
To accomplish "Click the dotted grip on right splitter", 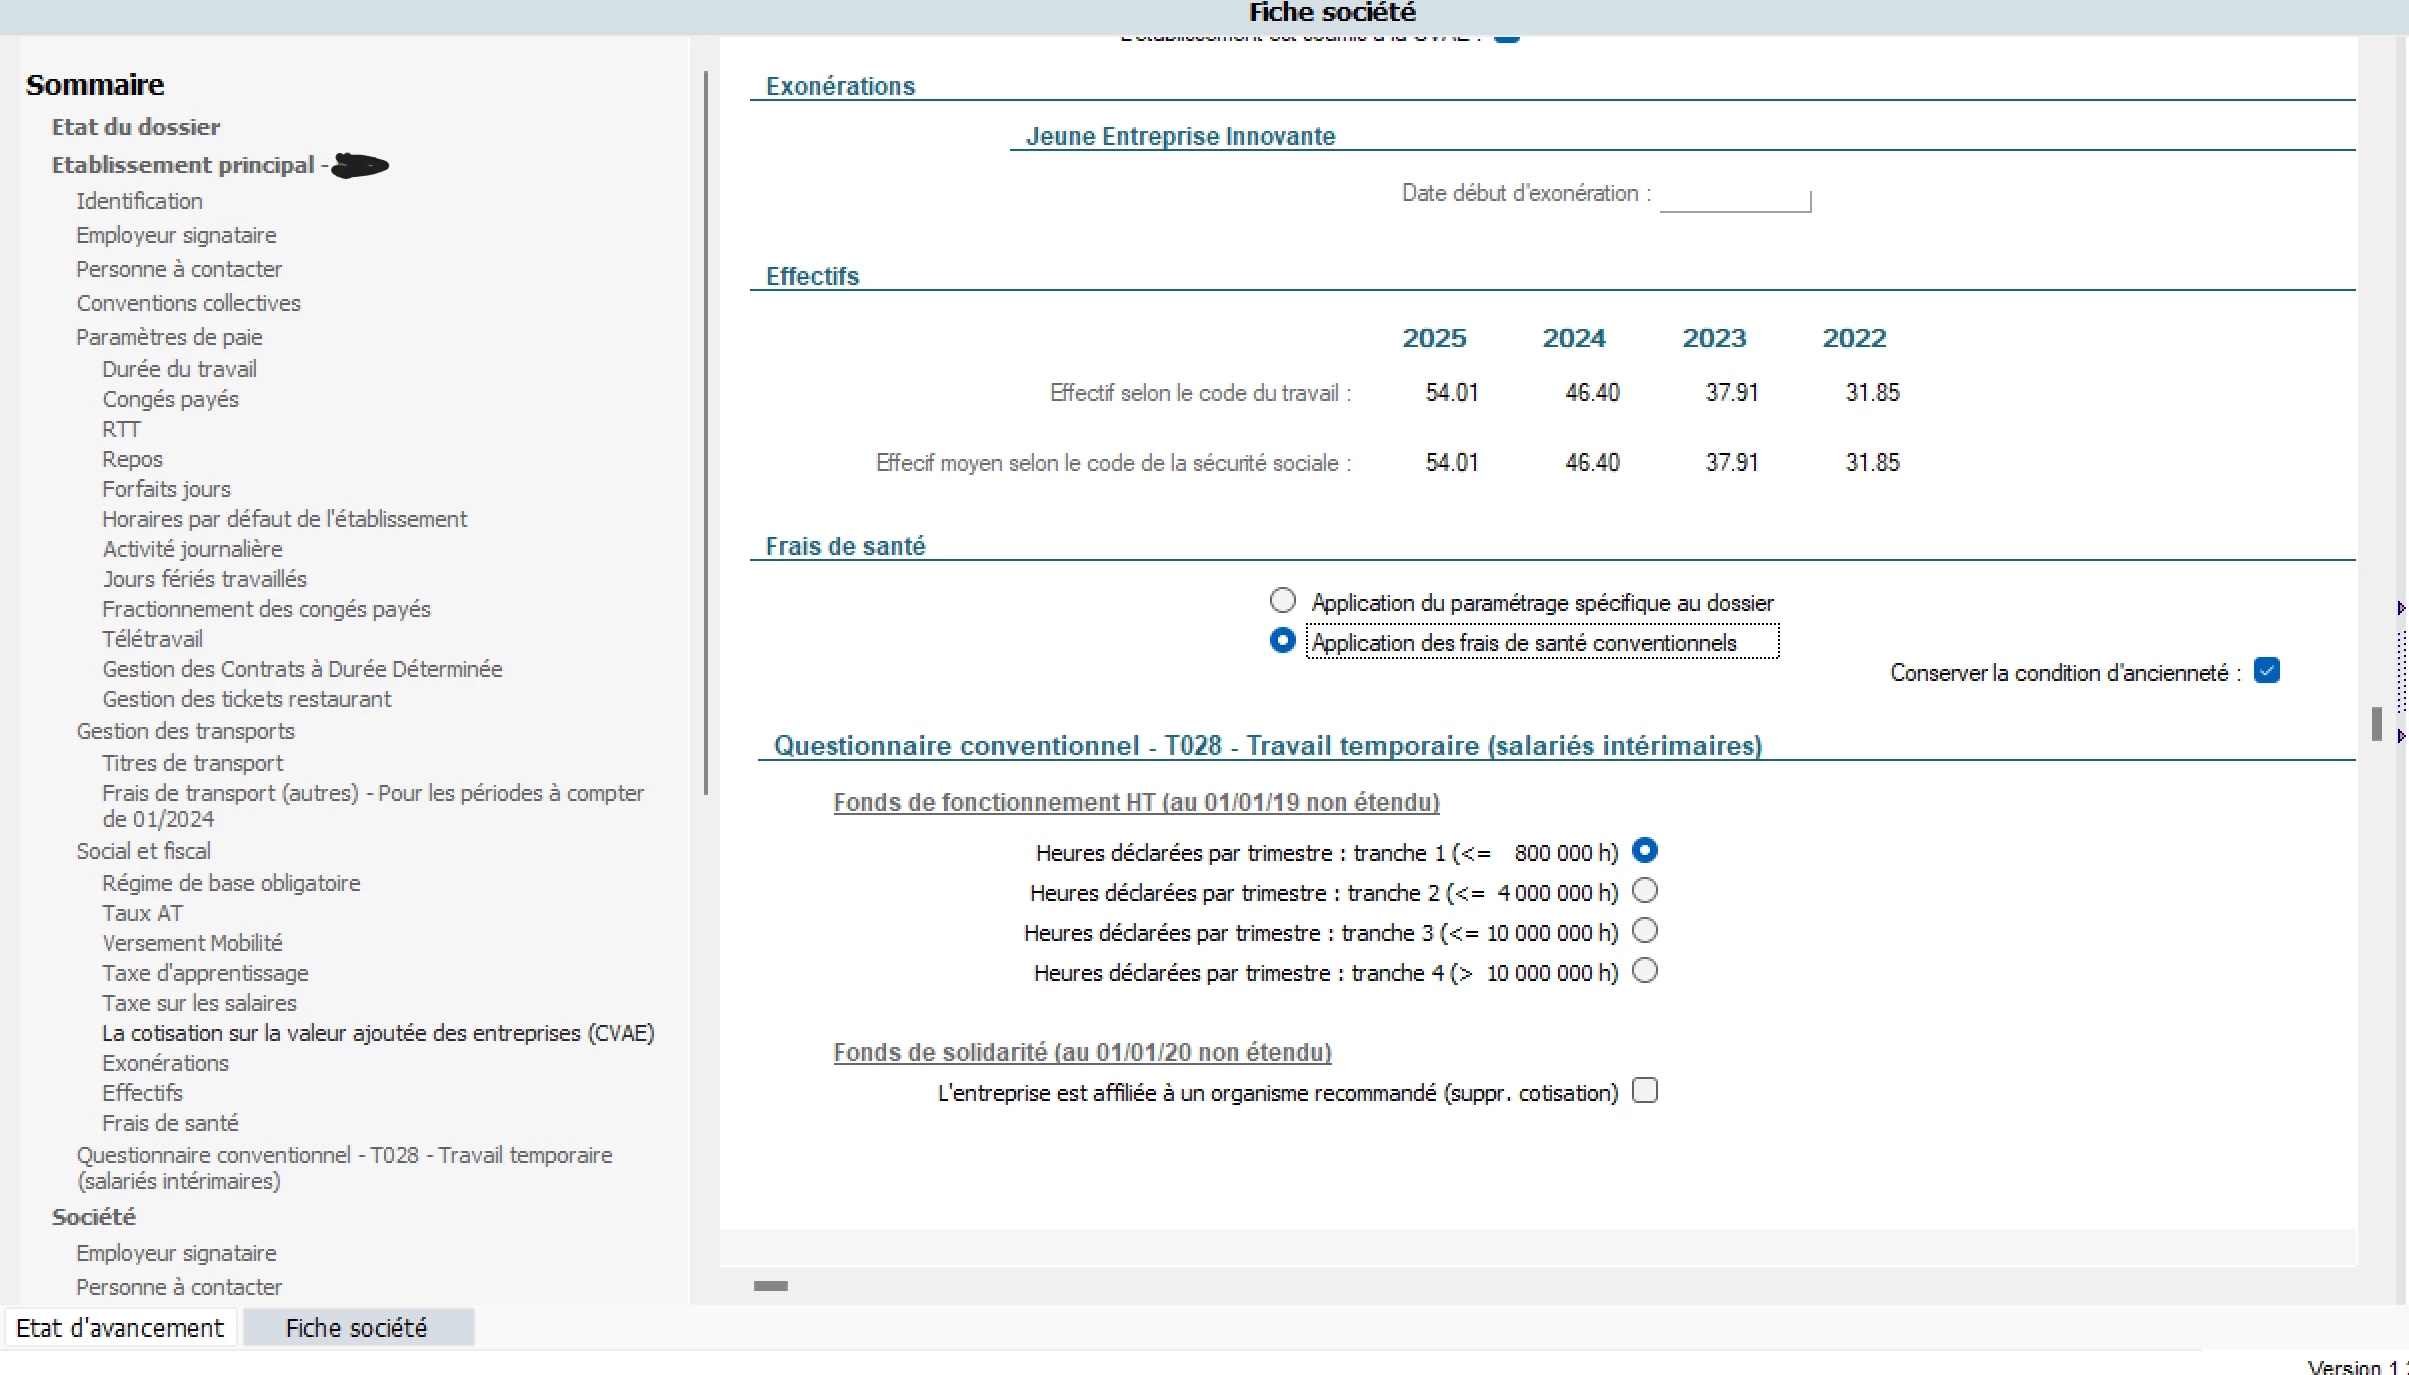I will coord(2400,672).
